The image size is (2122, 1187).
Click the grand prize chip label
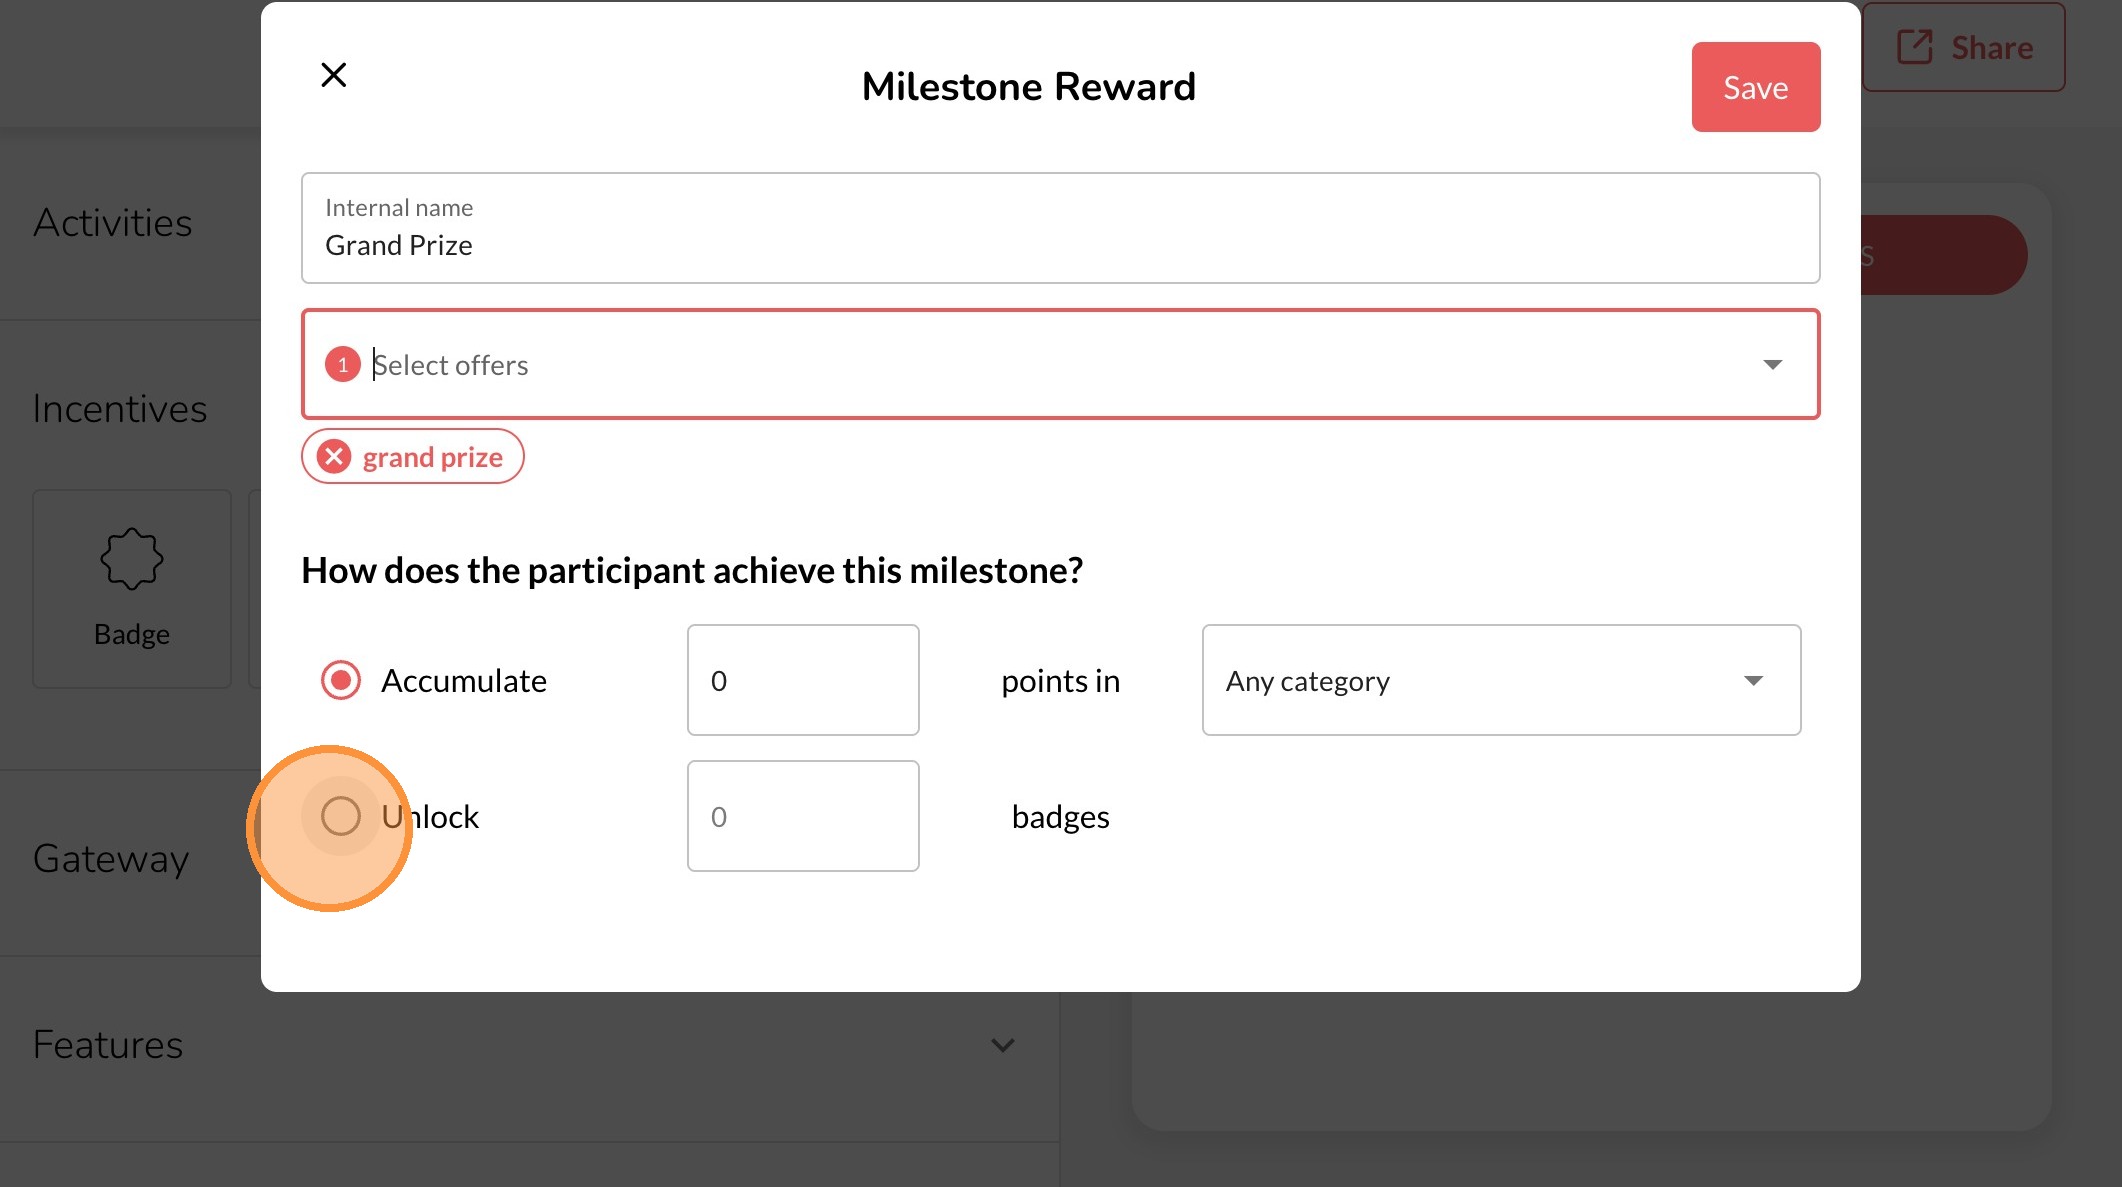click(432, 457)
